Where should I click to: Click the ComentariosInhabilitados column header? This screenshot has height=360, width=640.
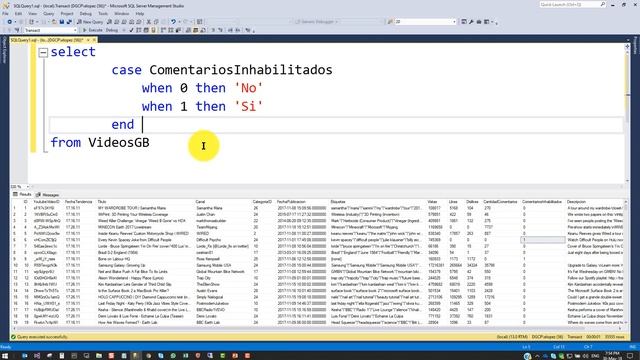[x=542, y=202]
